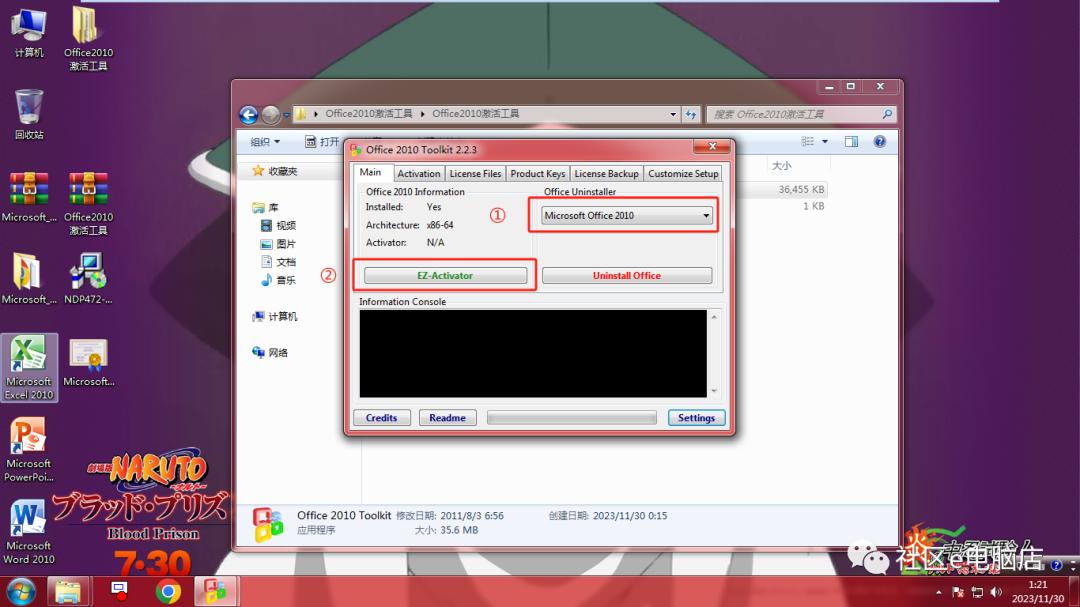Click the Explorer 打开 toolbar button
The image size is (1080, 607).
tap(322, 141)
